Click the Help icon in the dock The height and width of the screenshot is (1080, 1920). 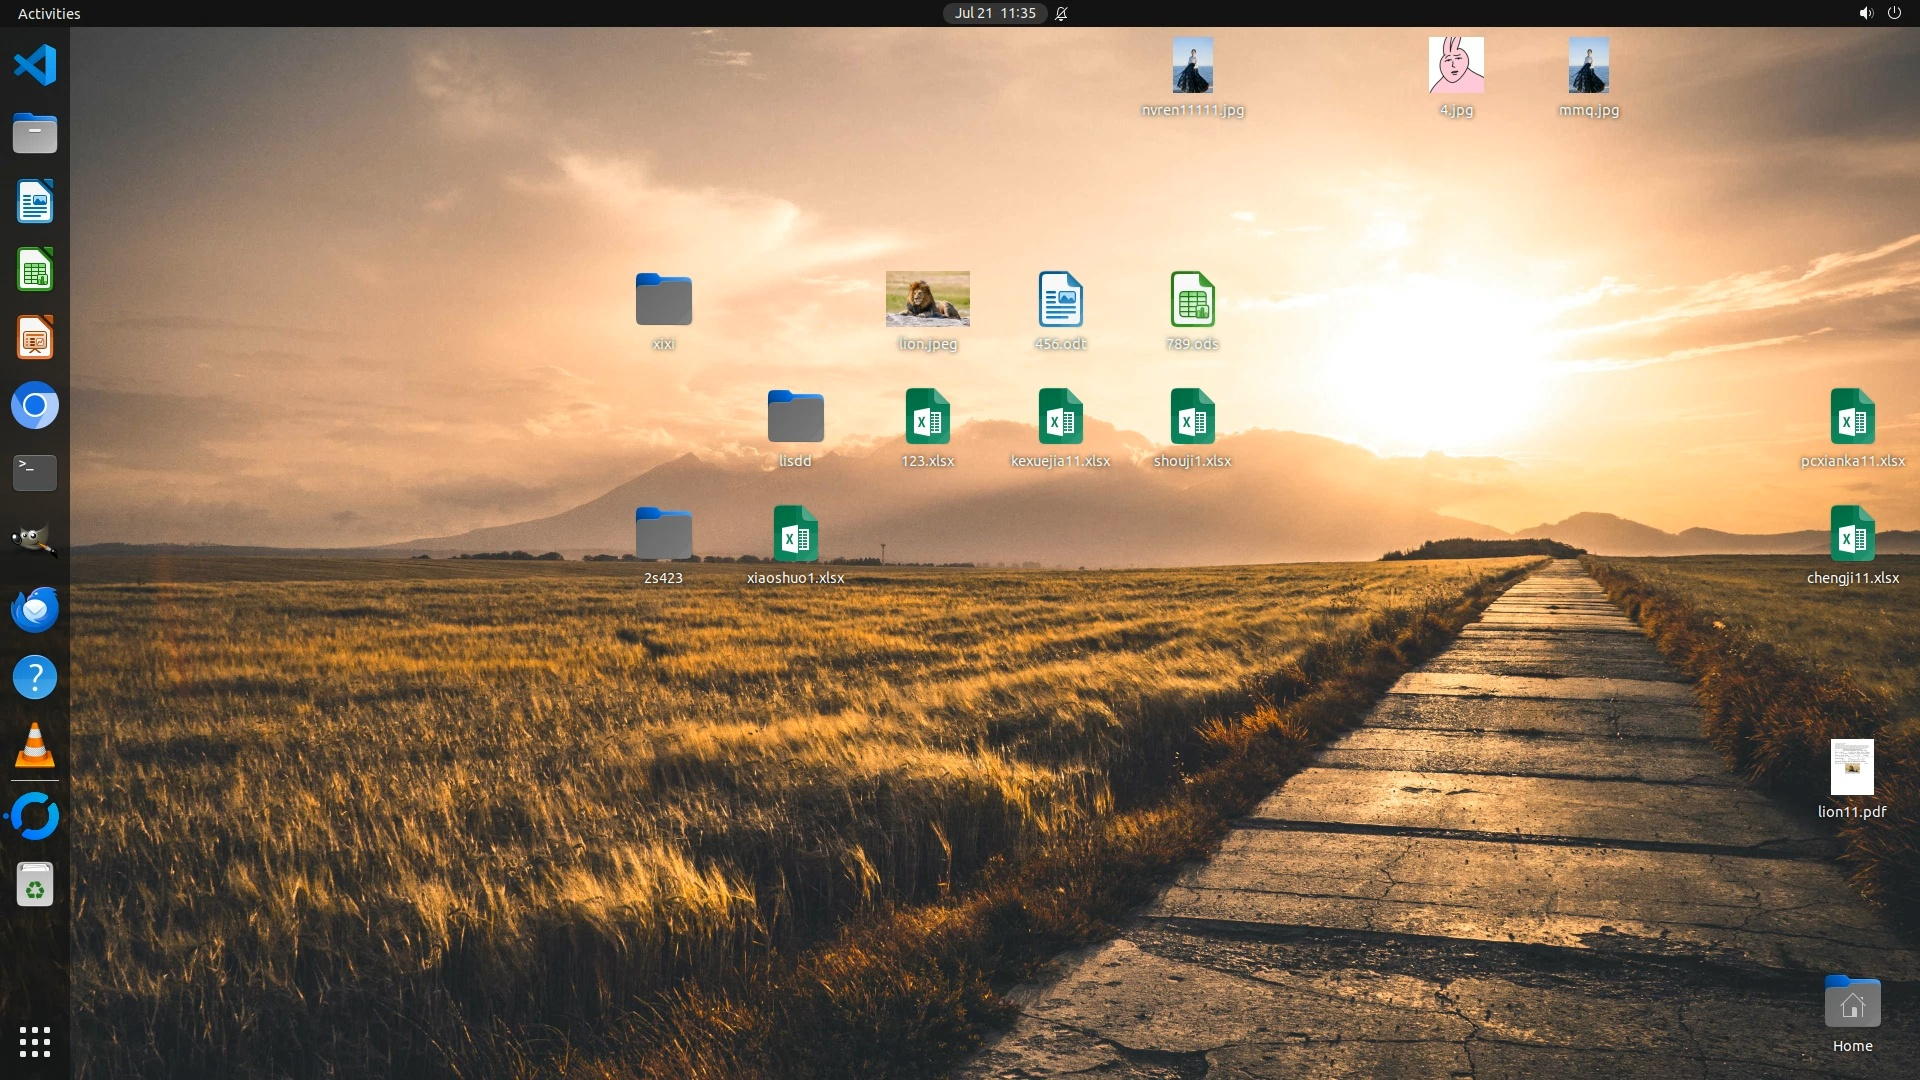click(35, 678)
